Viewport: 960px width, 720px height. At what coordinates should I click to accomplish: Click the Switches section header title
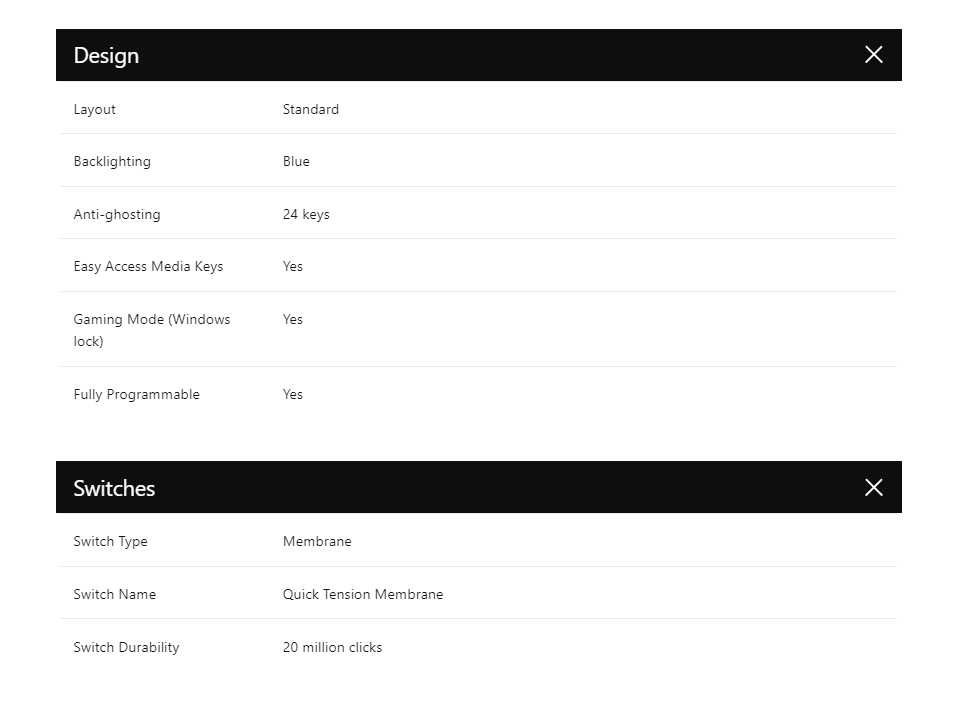coord(114,488)
